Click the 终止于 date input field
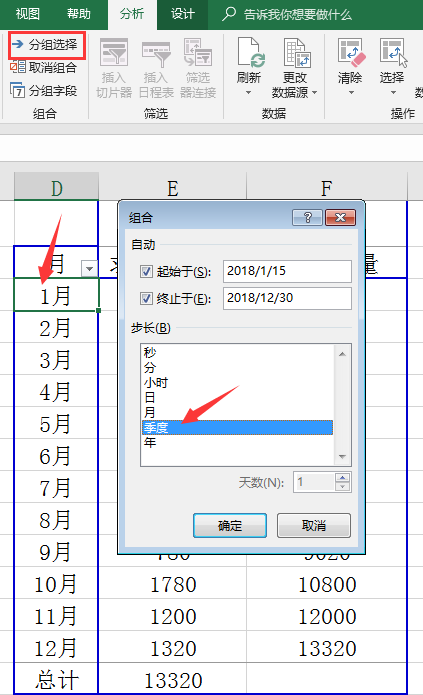423x695 pixels. [287, 298]
